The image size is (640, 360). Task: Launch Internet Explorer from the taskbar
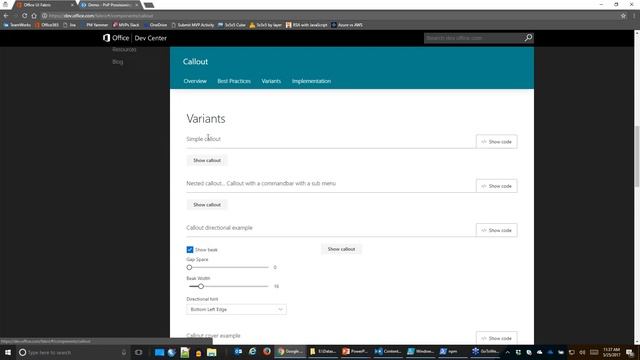tap(253, 351)
